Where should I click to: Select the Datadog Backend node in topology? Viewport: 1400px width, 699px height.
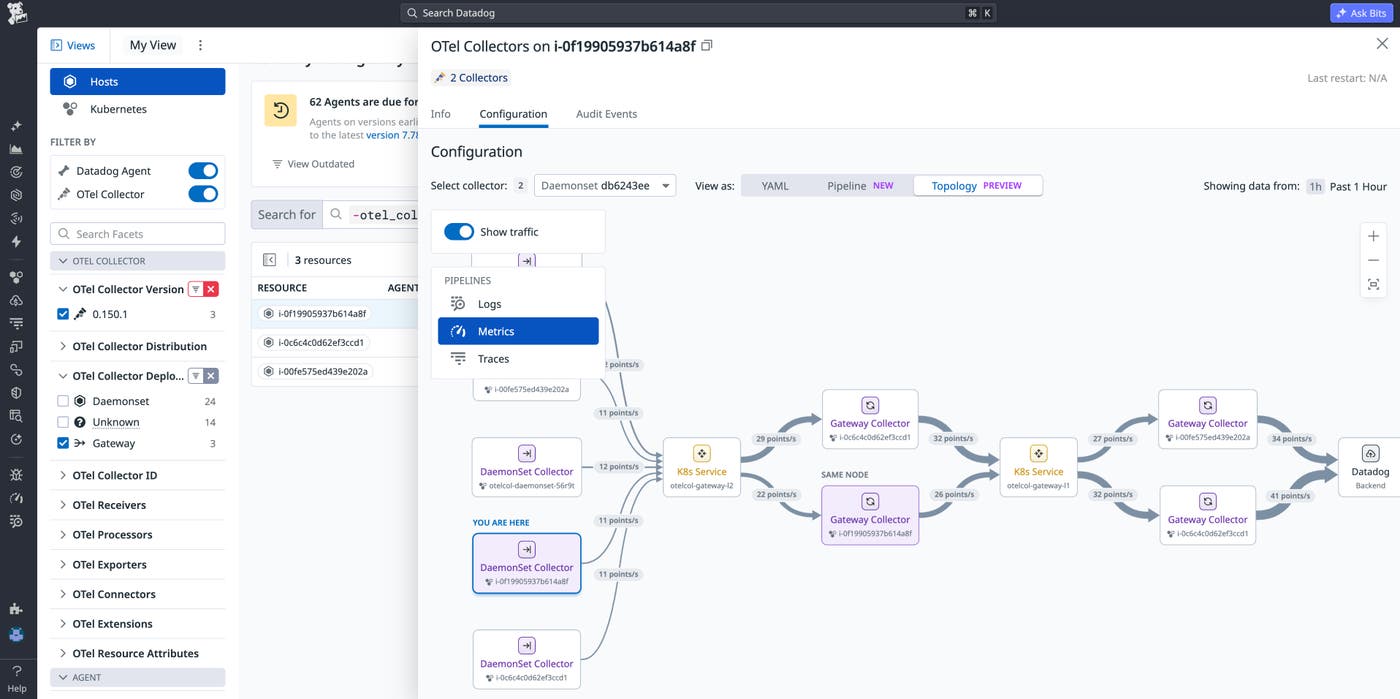point(1370,467)
